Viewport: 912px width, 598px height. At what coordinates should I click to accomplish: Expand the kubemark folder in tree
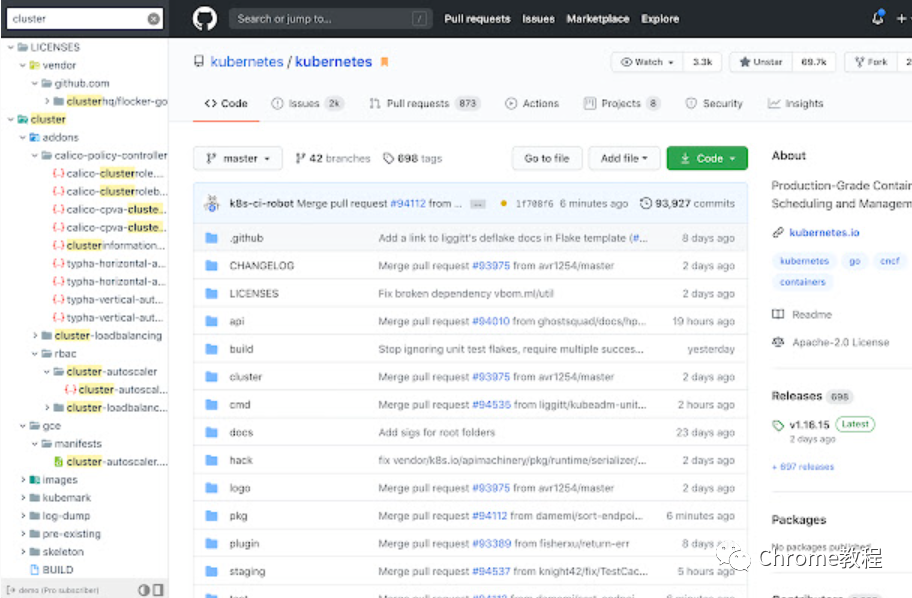23,498
